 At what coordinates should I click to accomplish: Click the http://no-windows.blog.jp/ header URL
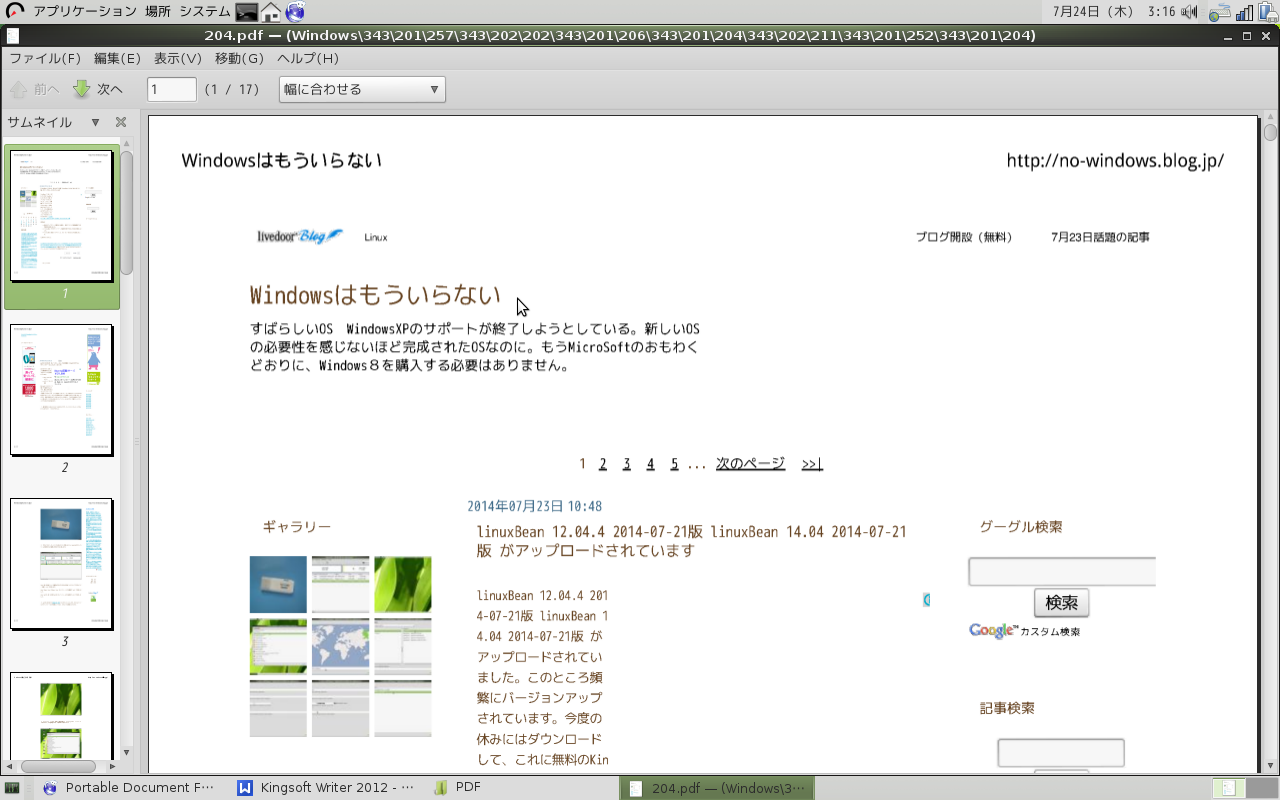(x=1115, y=160)
